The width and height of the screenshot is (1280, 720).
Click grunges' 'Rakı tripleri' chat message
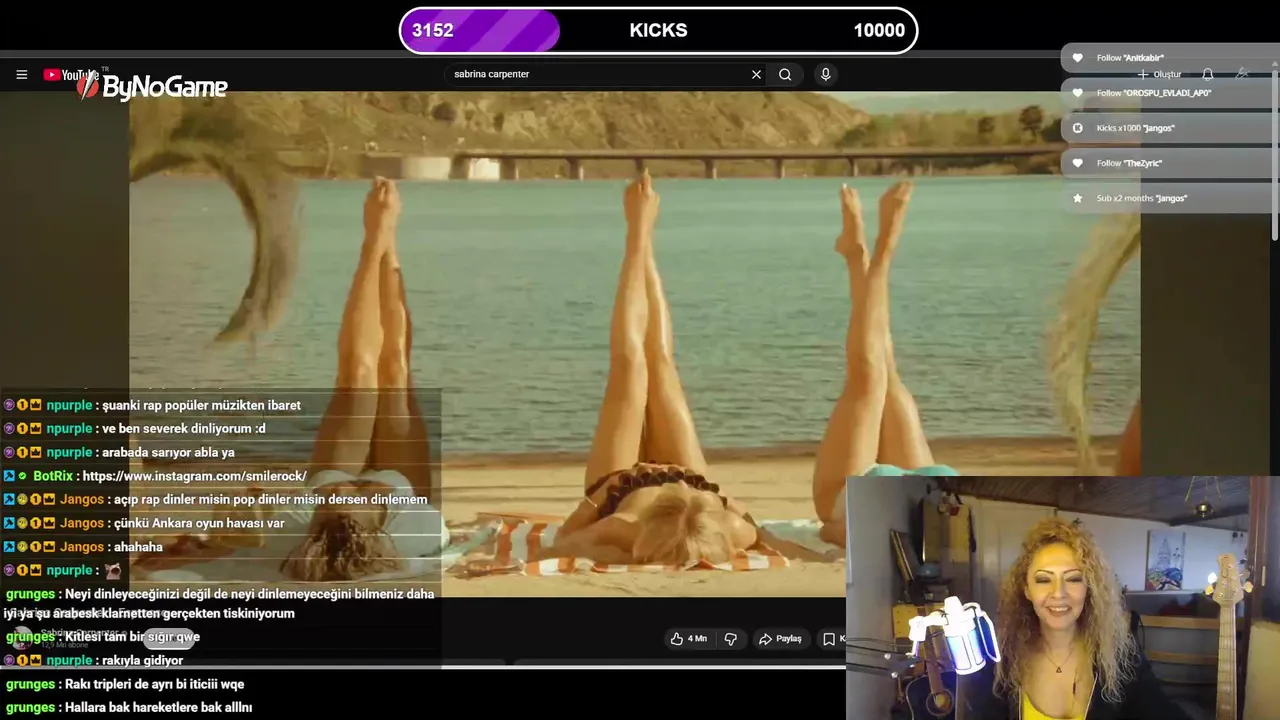[124, 684]
